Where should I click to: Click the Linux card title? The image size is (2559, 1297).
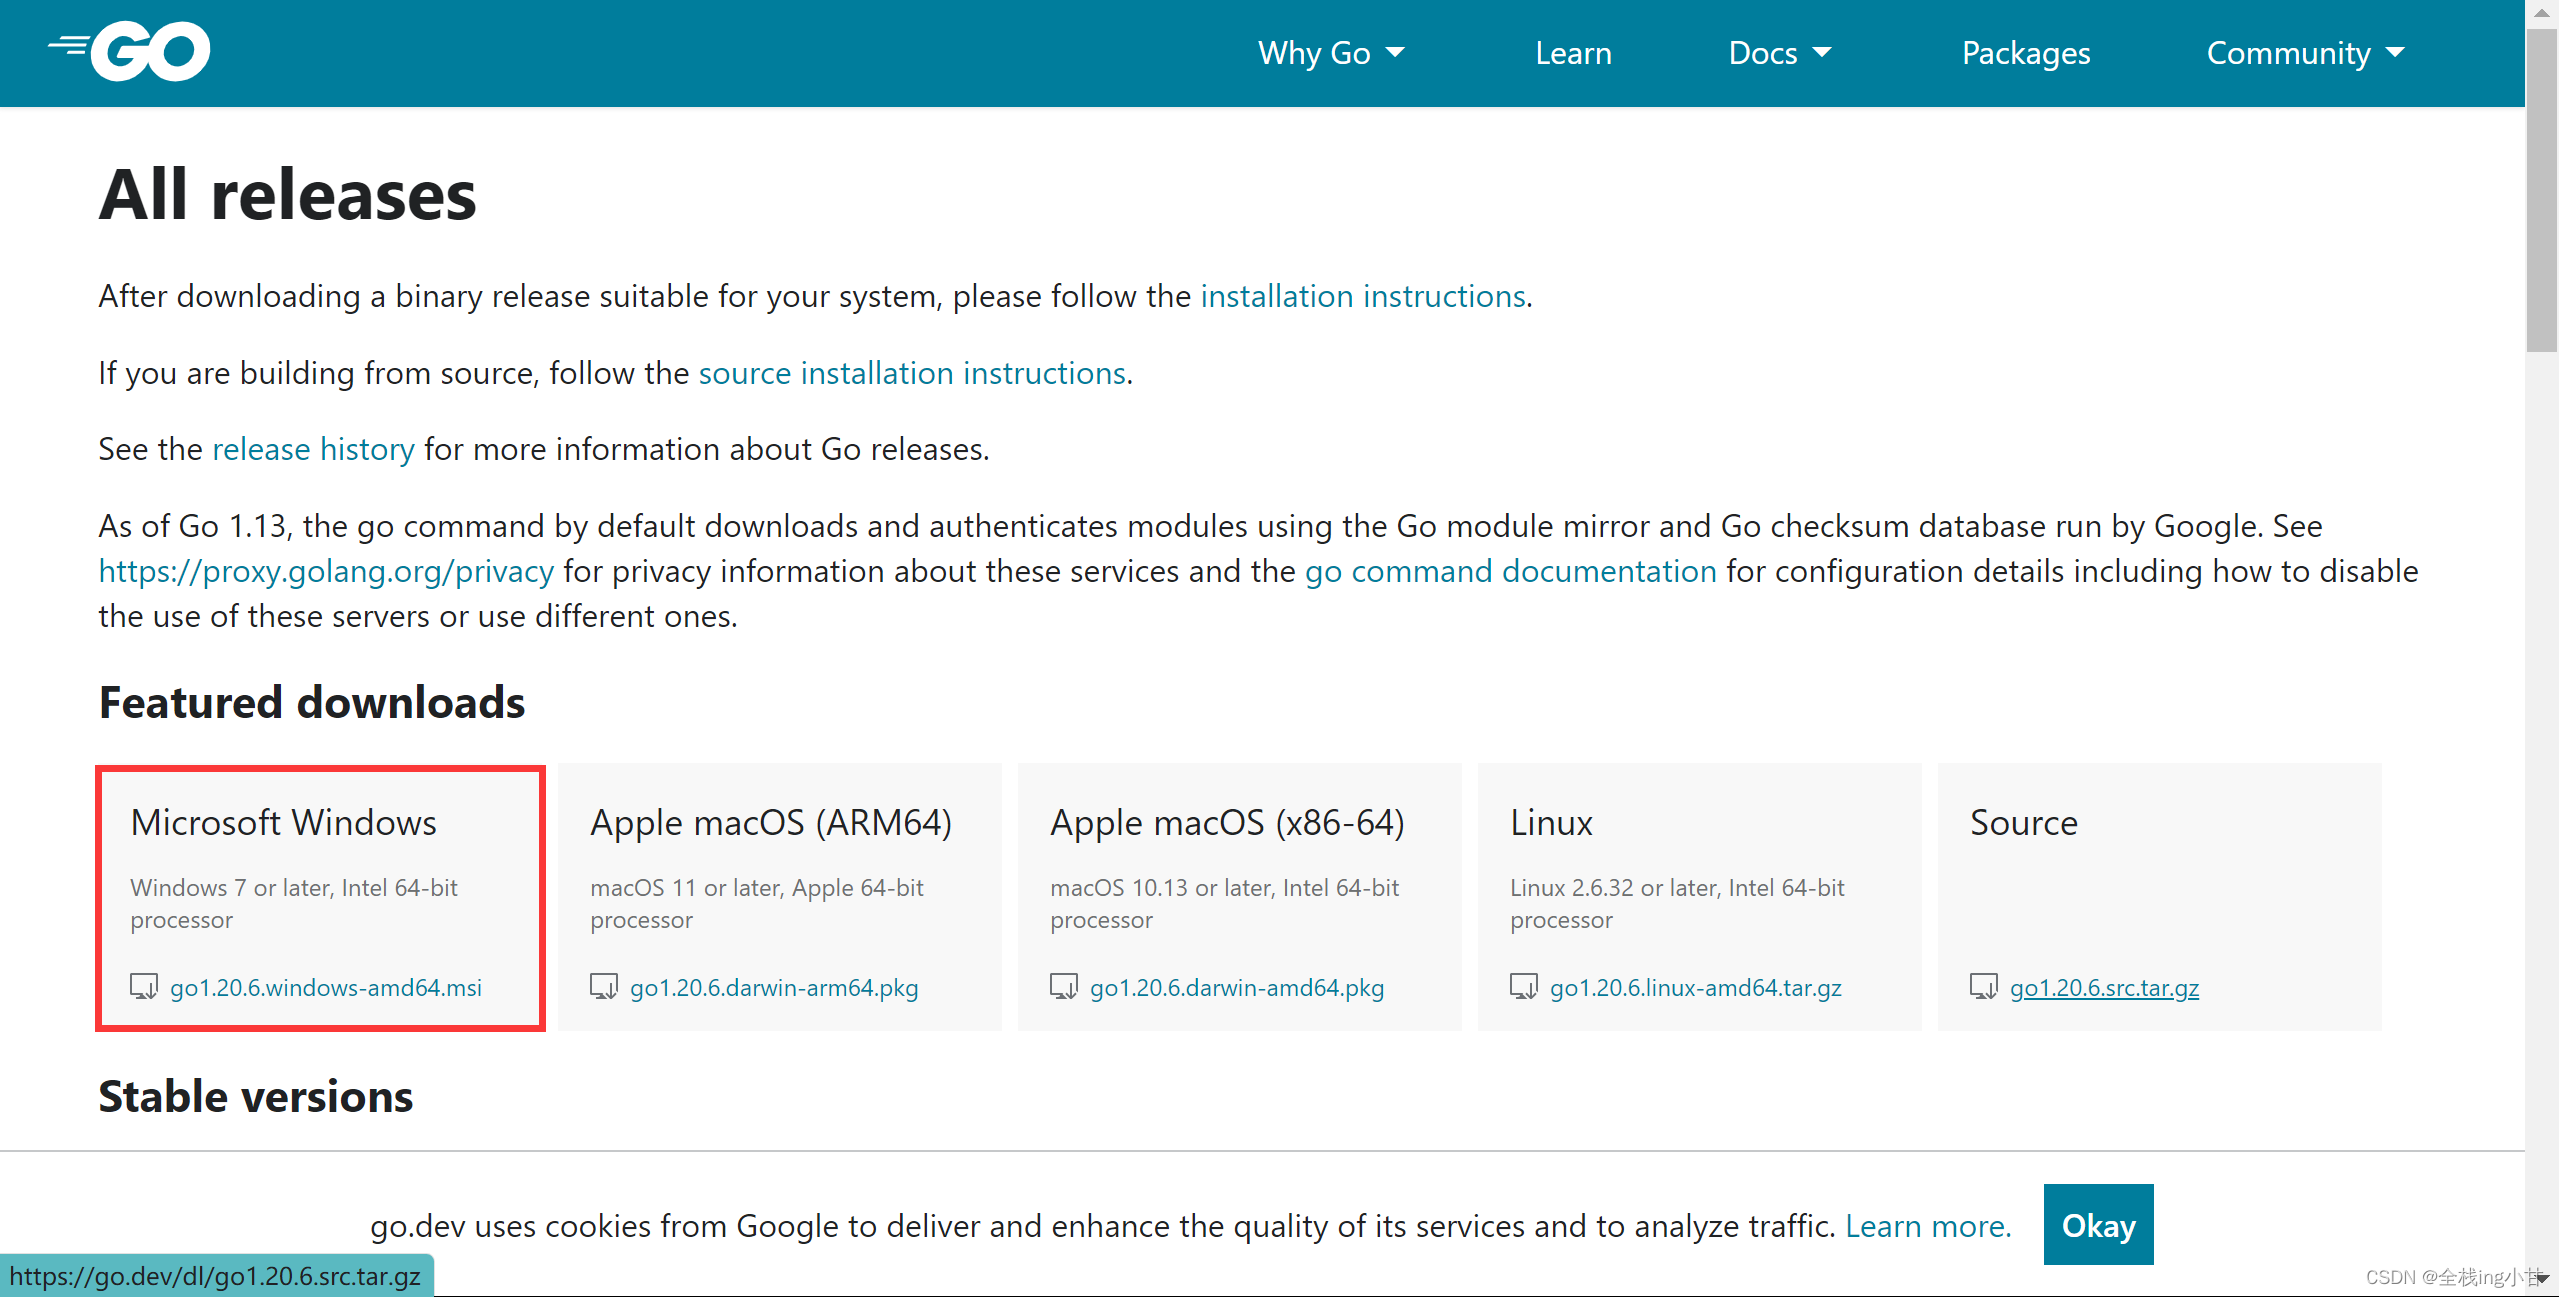[1551, 822]
